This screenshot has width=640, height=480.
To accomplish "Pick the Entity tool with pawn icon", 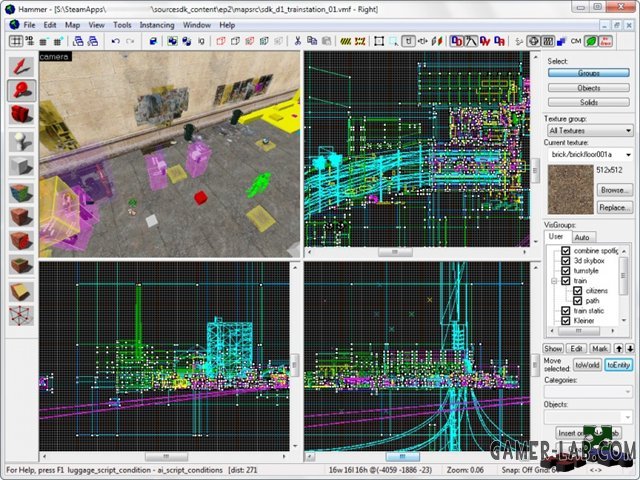I will pyautogui.click(x=21, y=141).
